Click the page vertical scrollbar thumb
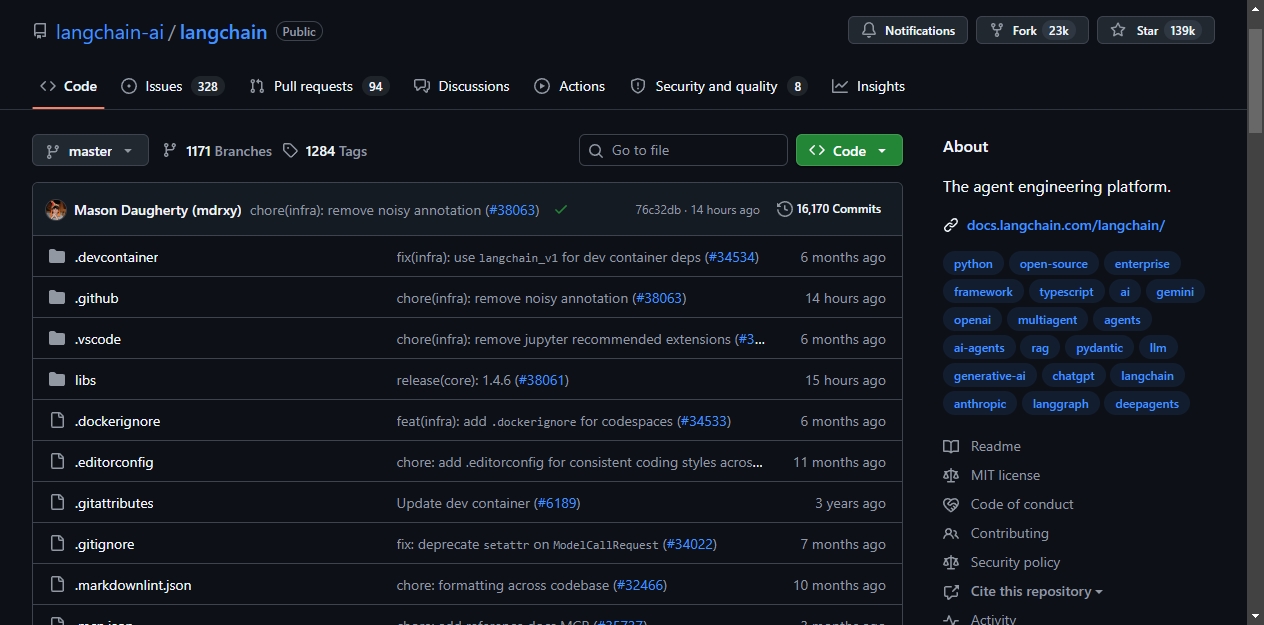The height and width of the screenshot is (625, 1264). (x=1255, y=80)
